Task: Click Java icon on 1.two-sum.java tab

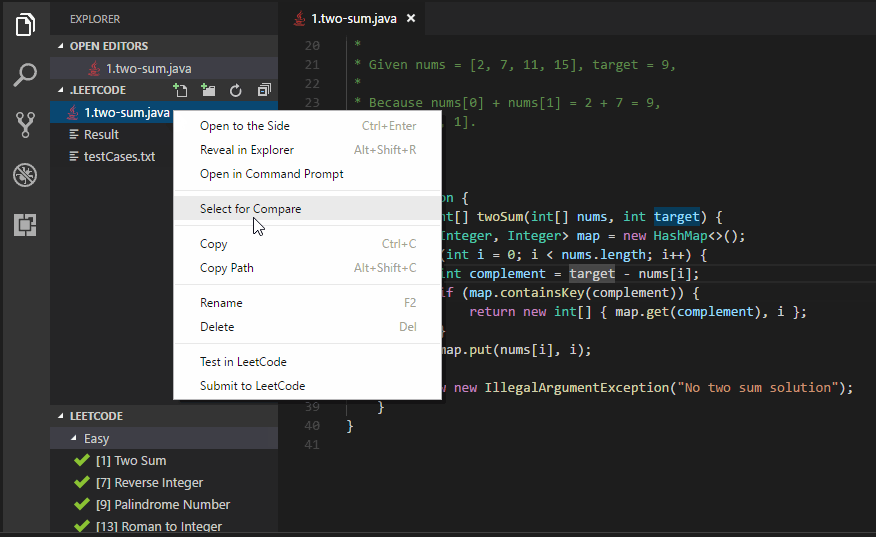Action: 300,18
